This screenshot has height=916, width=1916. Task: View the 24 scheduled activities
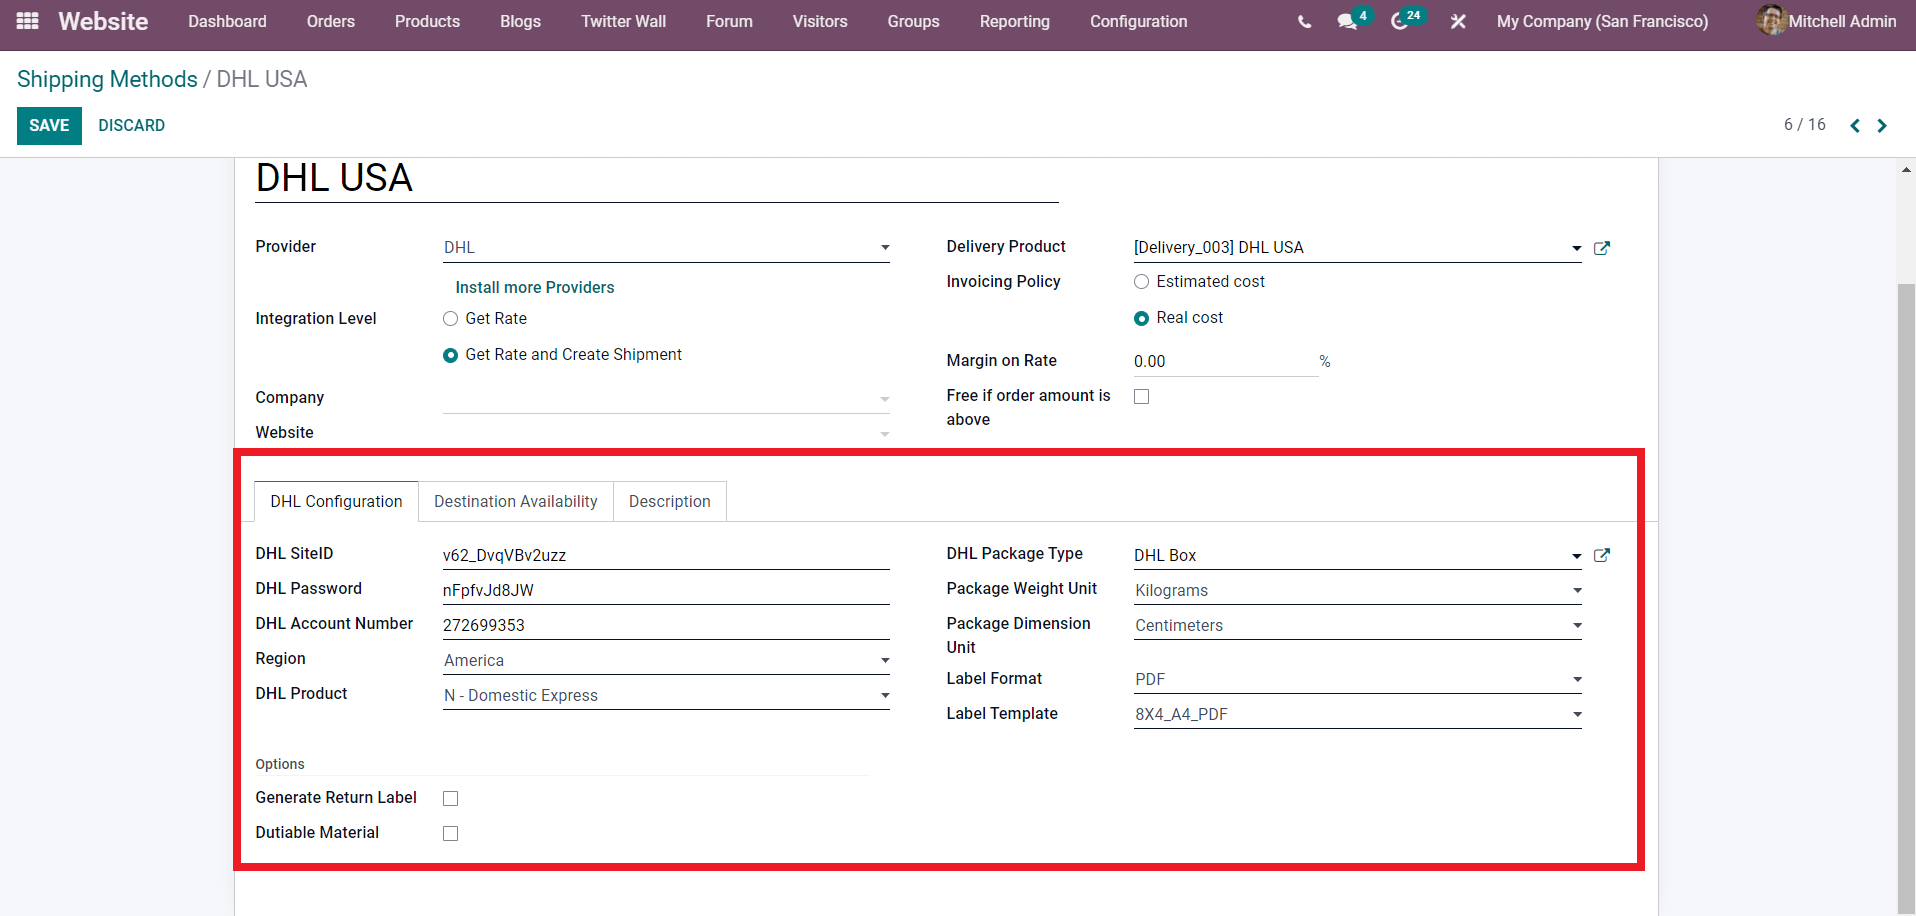[1400, 20]
